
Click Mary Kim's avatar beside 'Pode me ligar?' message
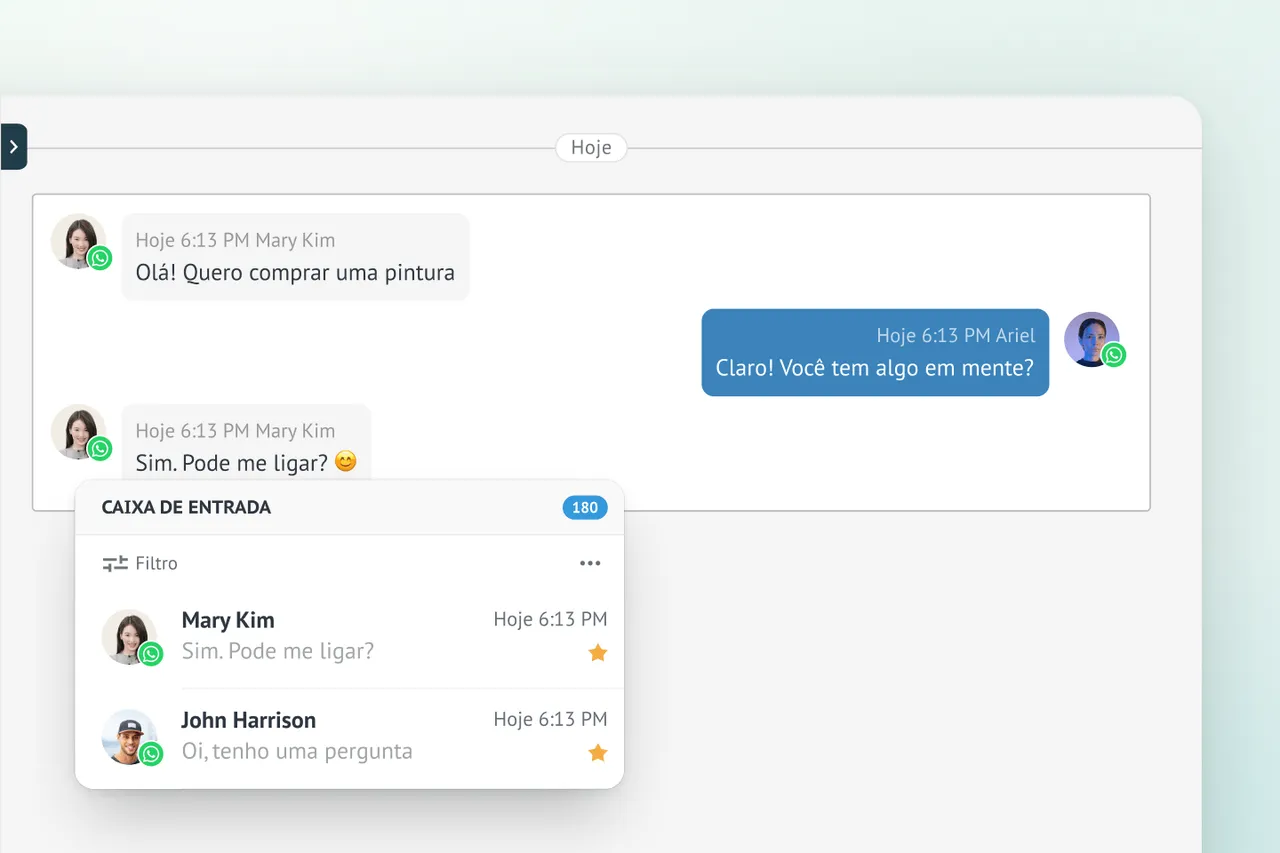[x=78, y=432]
